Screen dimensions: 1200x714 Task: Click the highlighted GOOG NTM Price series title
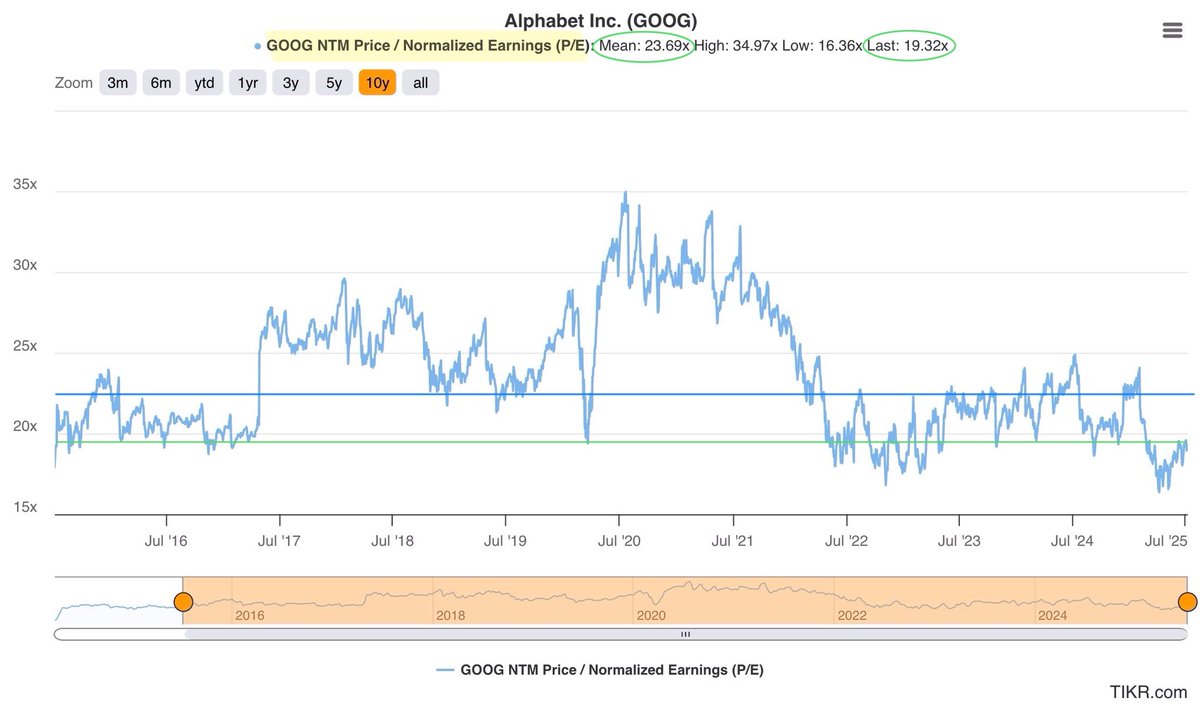coord(427,46)
